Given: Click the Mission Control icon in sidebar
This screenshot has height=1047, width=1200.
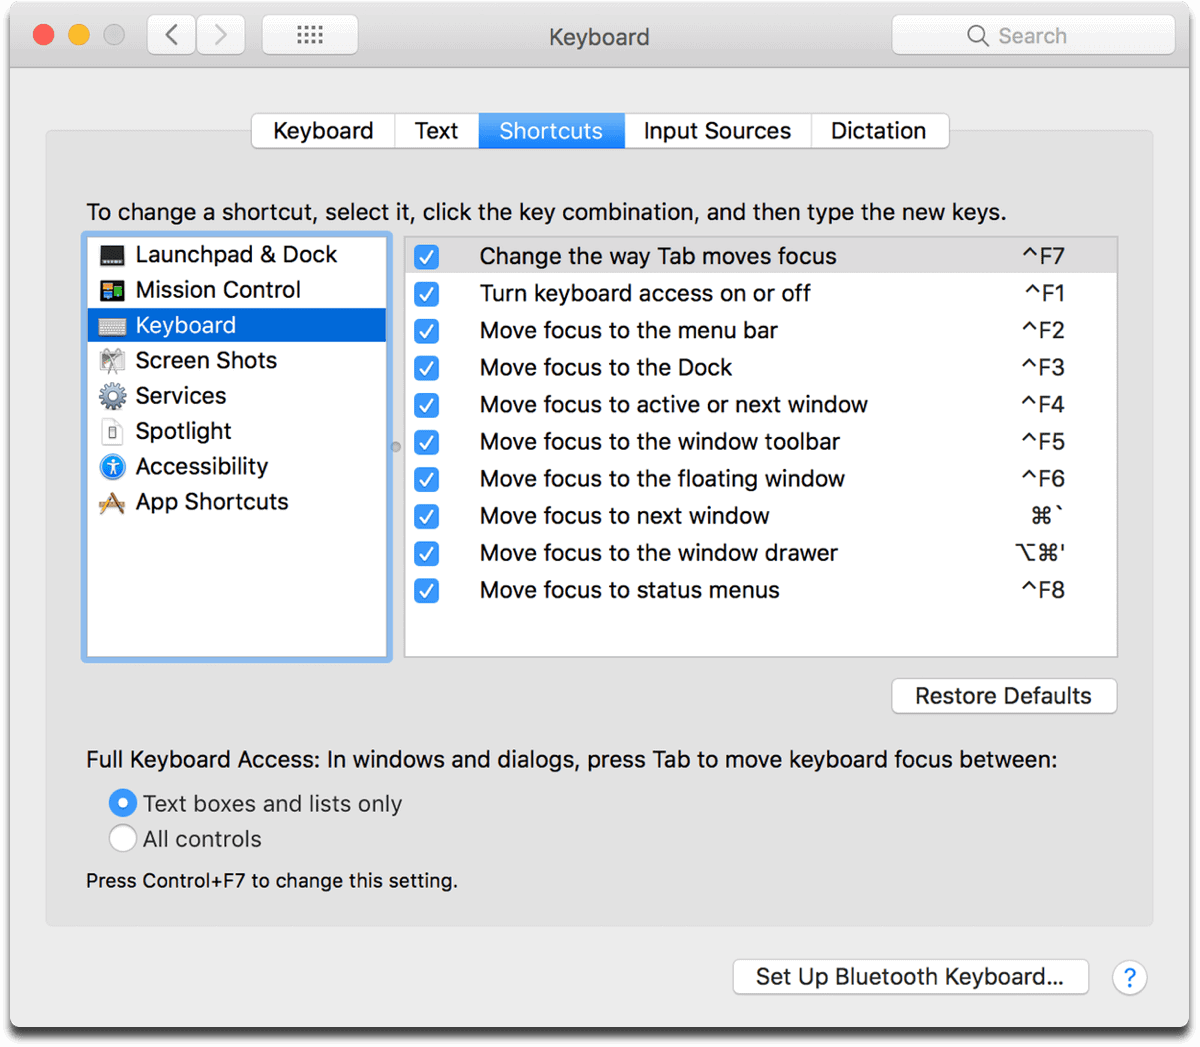Looking at the screenshot, I should 112,290.
